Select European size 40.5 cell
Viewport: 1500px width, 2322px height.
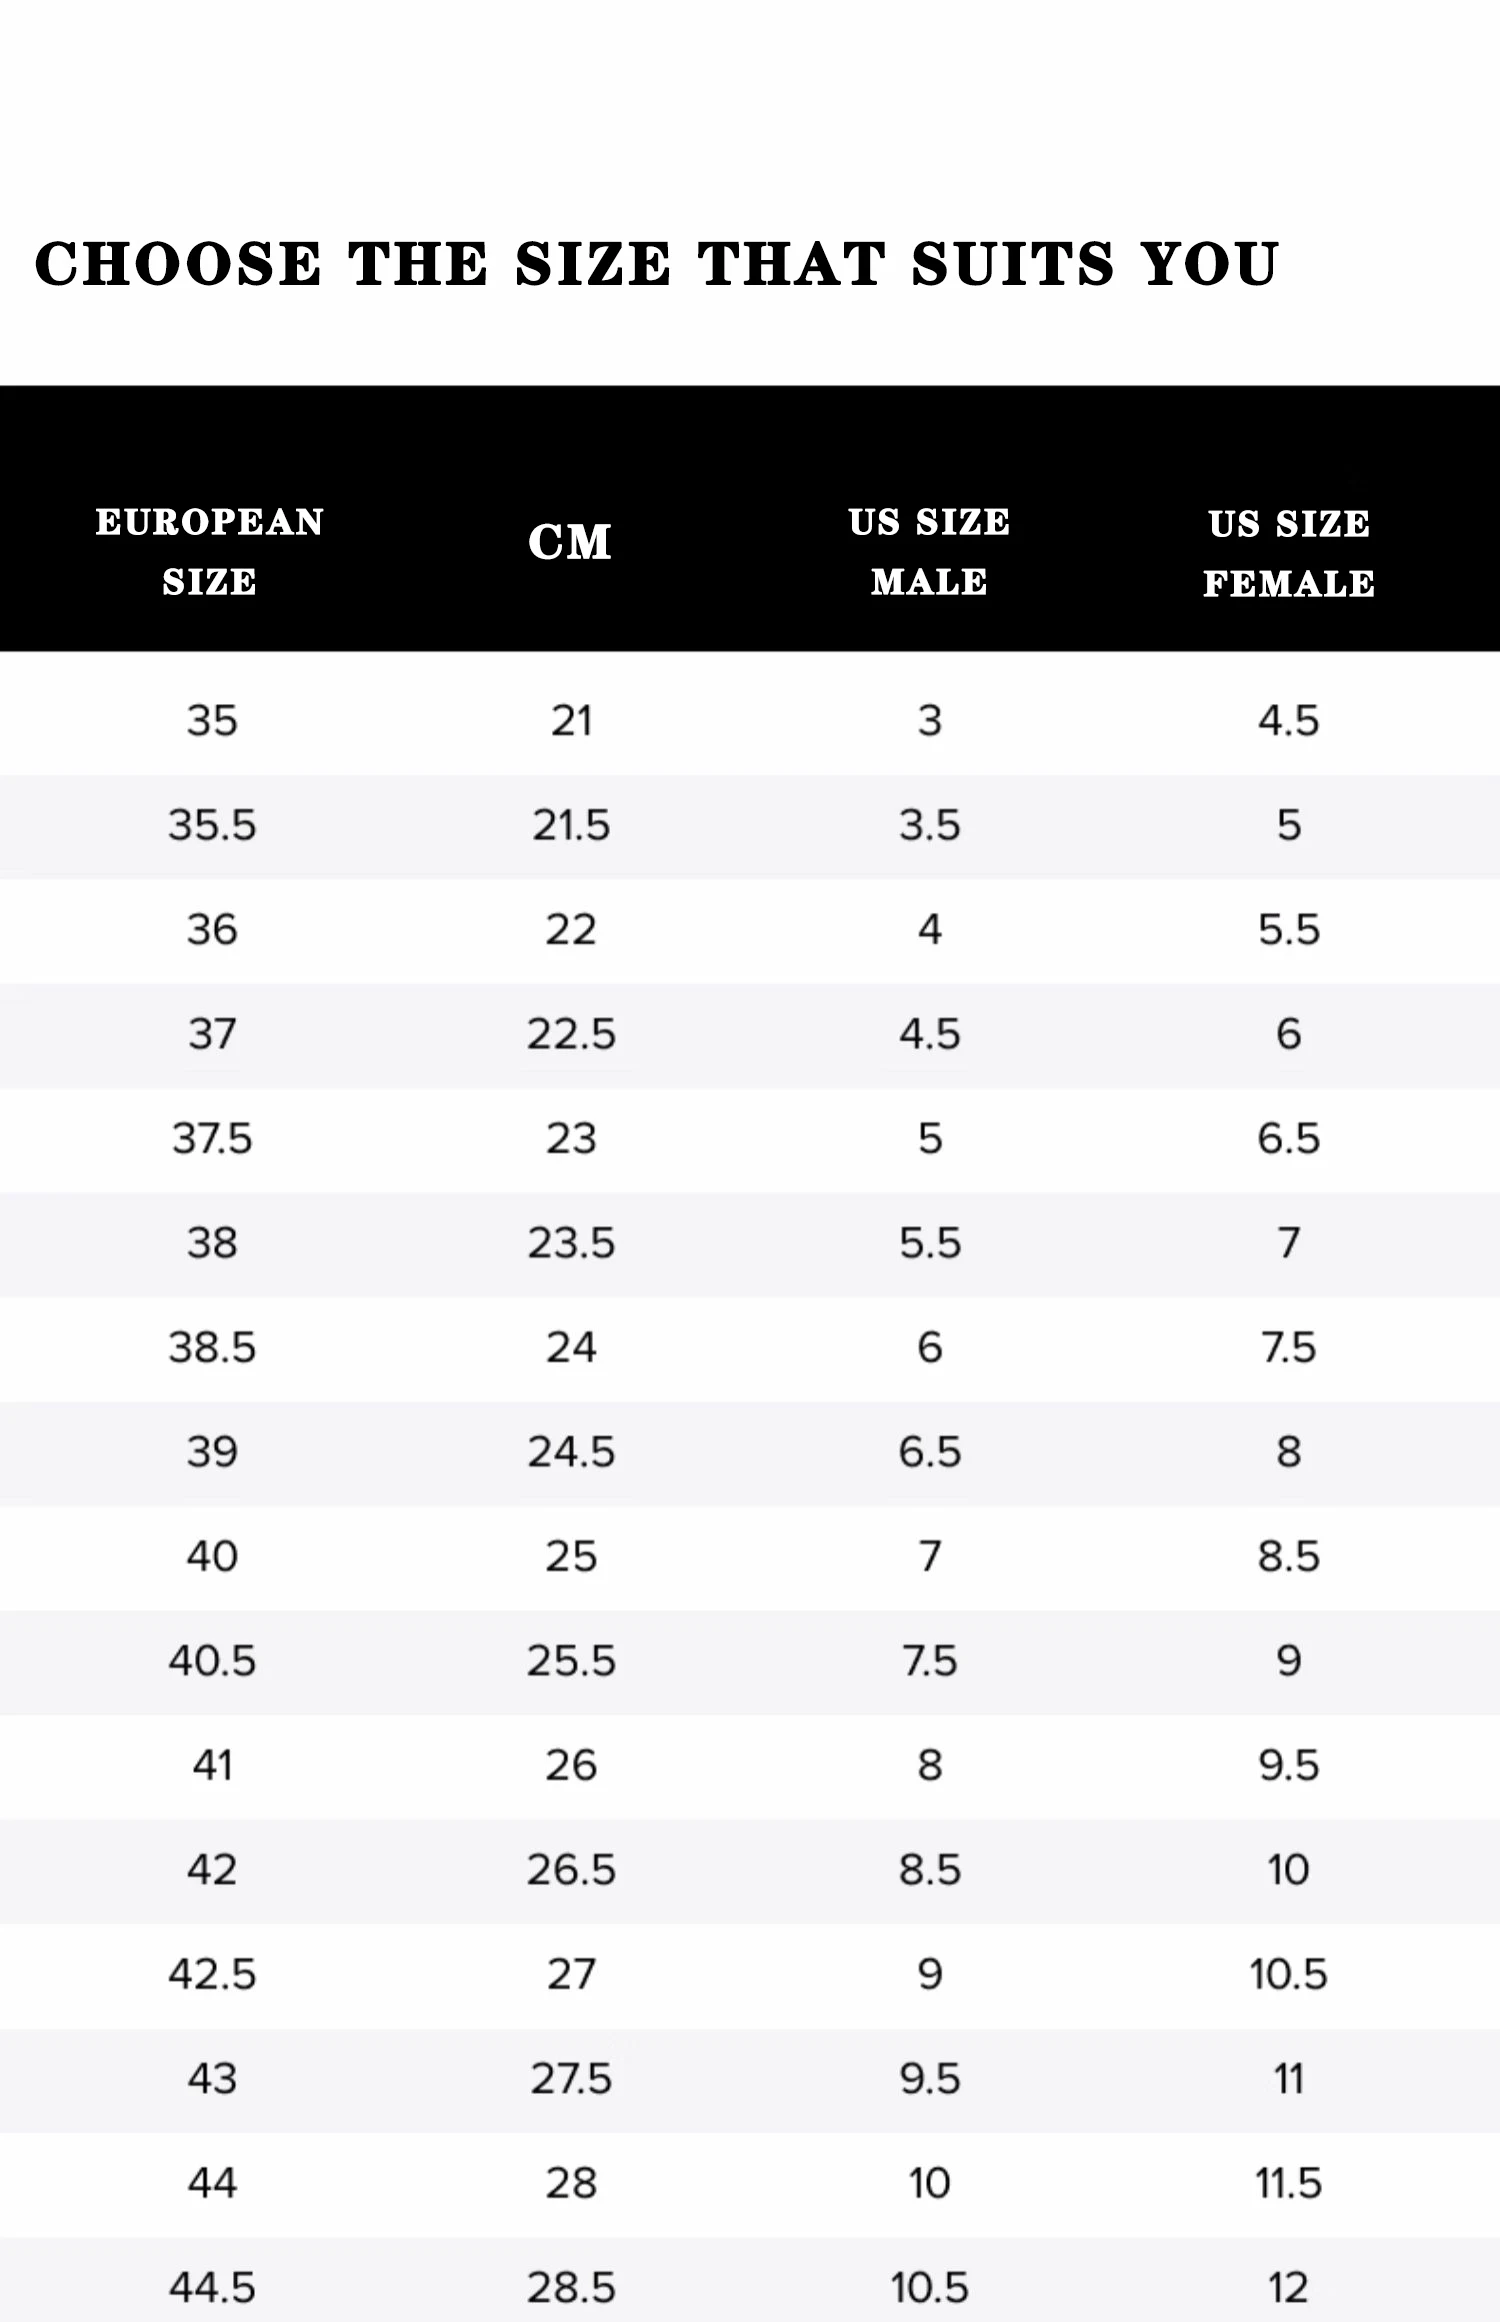pyautogui.click(x=212, y=1661)
